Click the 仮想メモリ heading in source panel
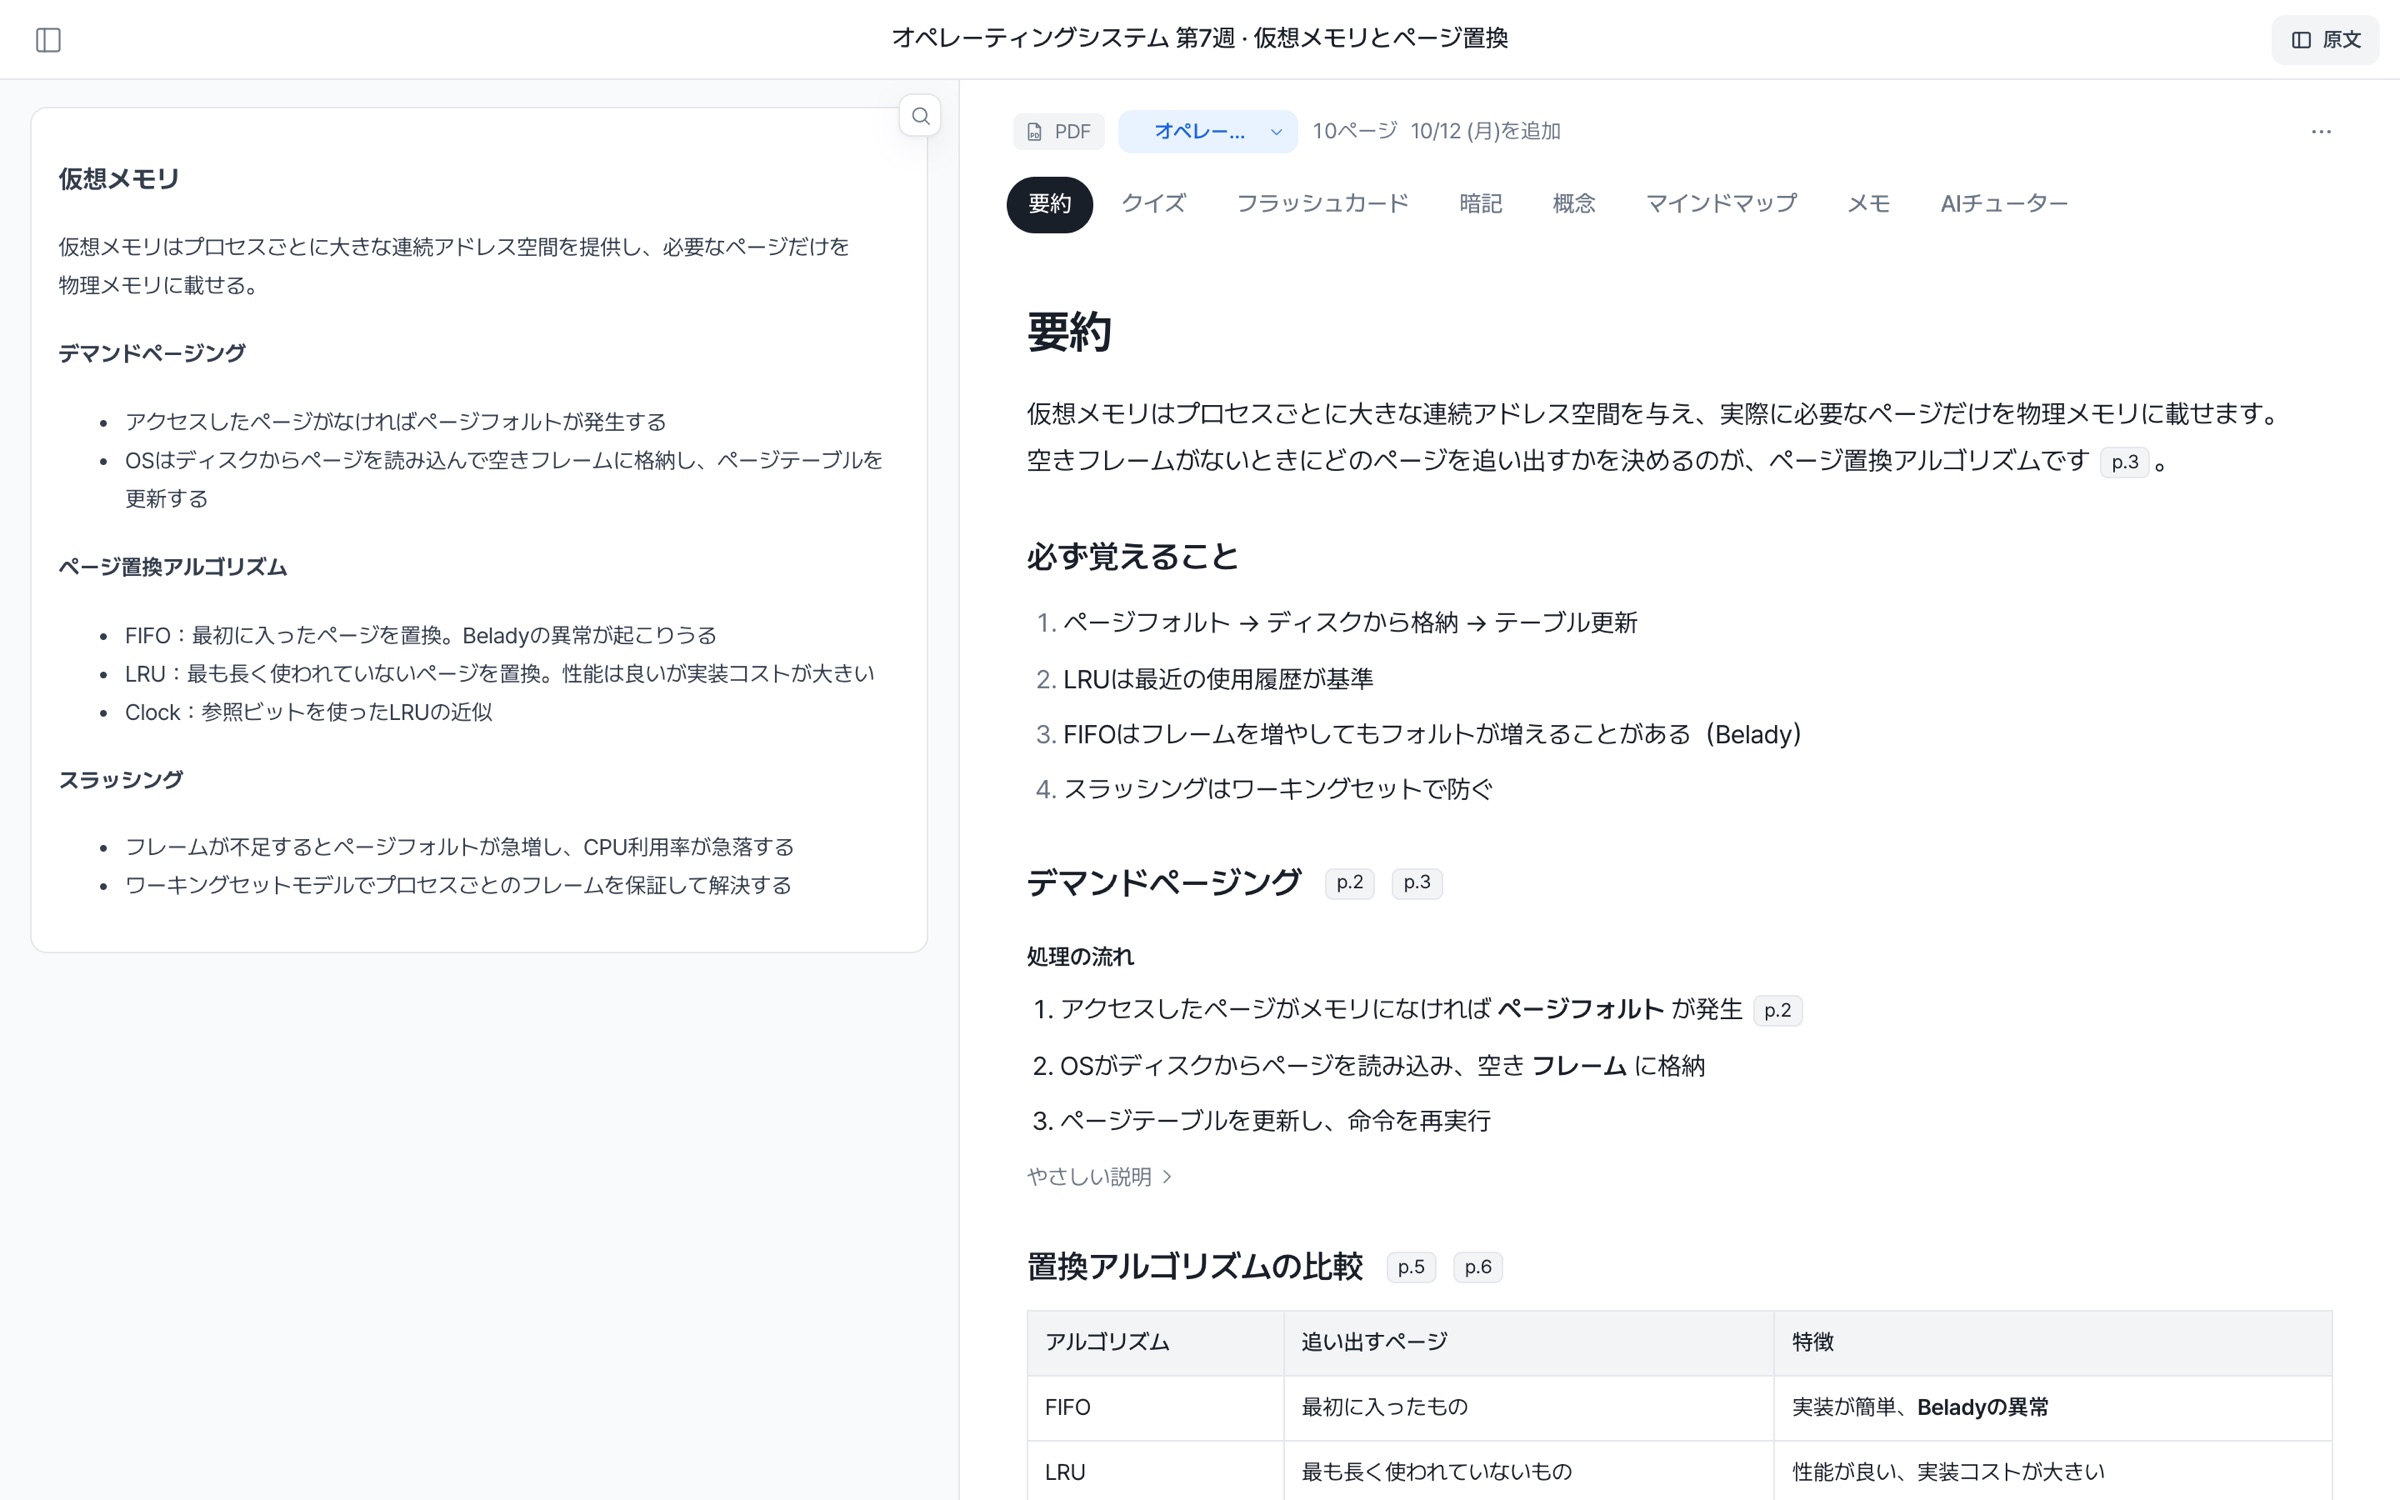 [x=119, y=179]
